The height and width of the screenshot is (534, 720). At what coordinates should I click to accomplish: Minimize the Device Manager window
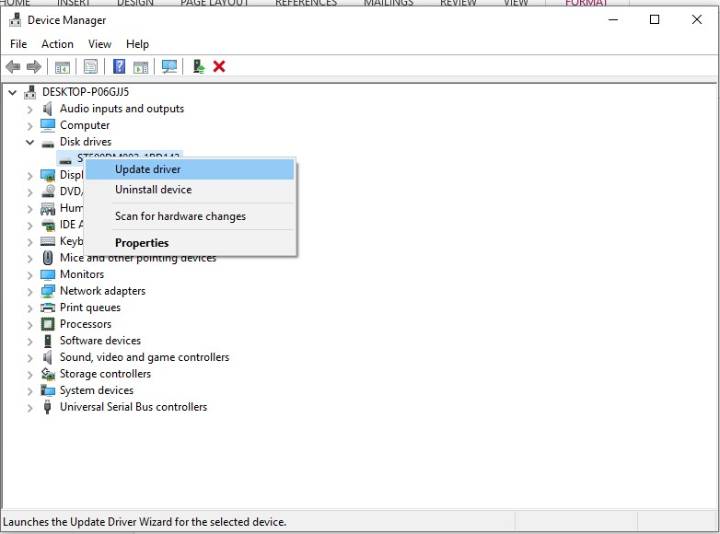tap(613, 19)
